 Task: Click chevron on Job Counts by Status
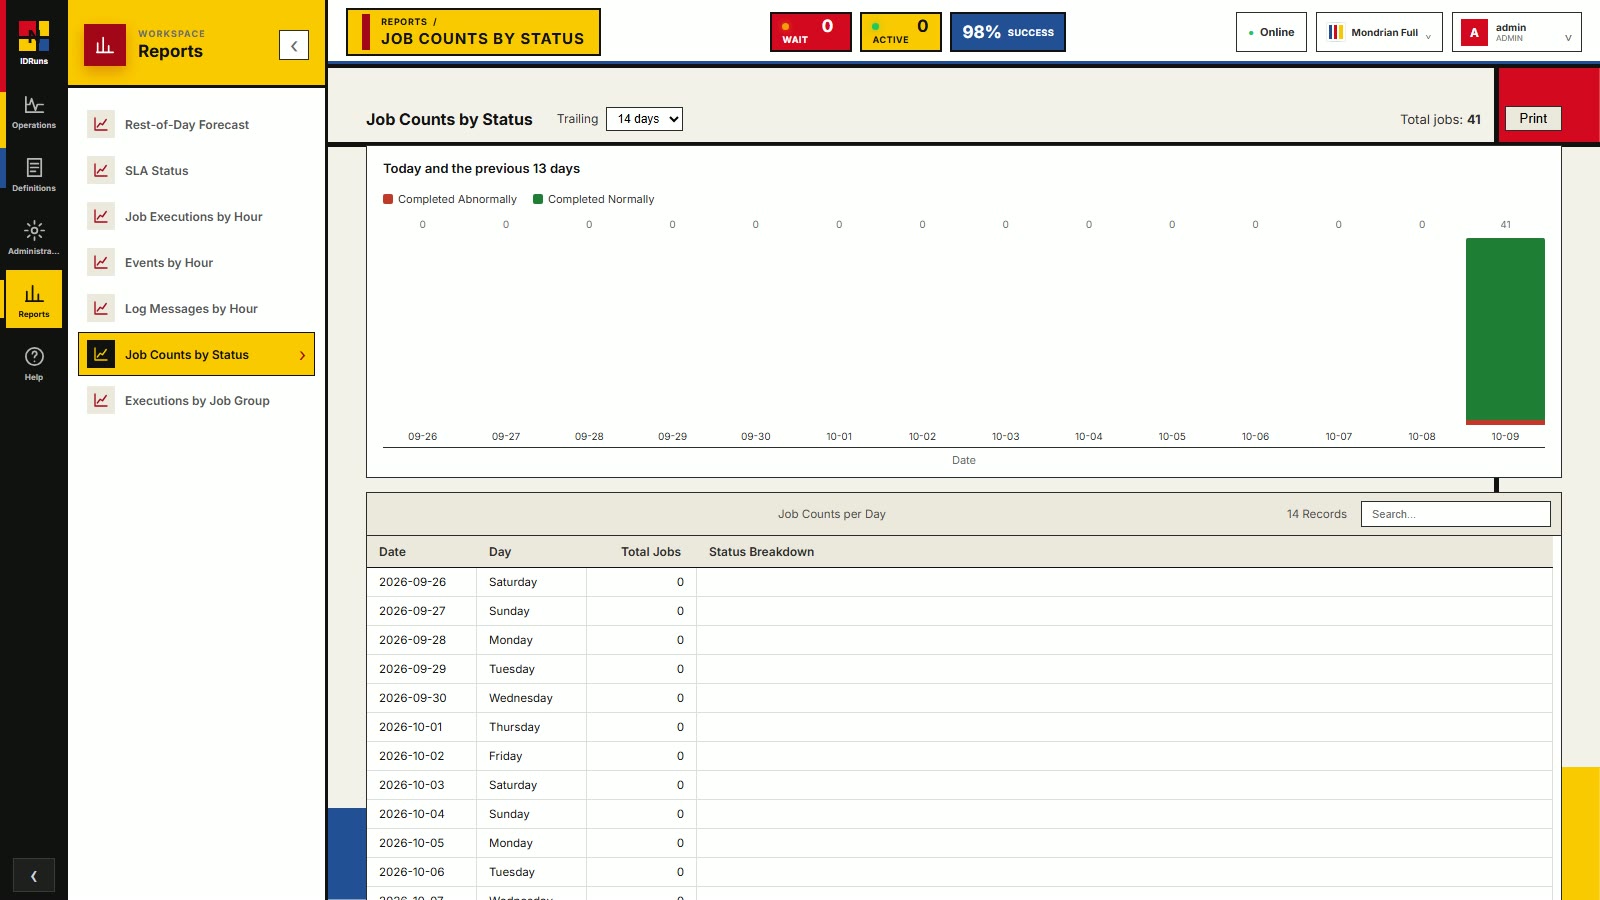point(302,355)
